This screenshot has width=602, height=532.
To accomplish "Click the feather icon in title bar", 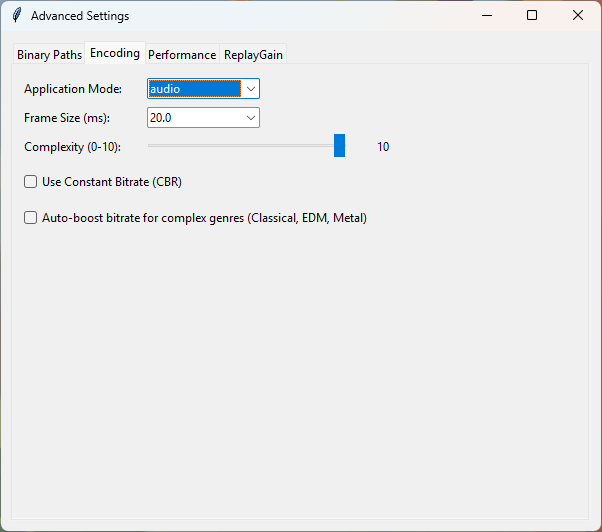I will coord(17,15).
